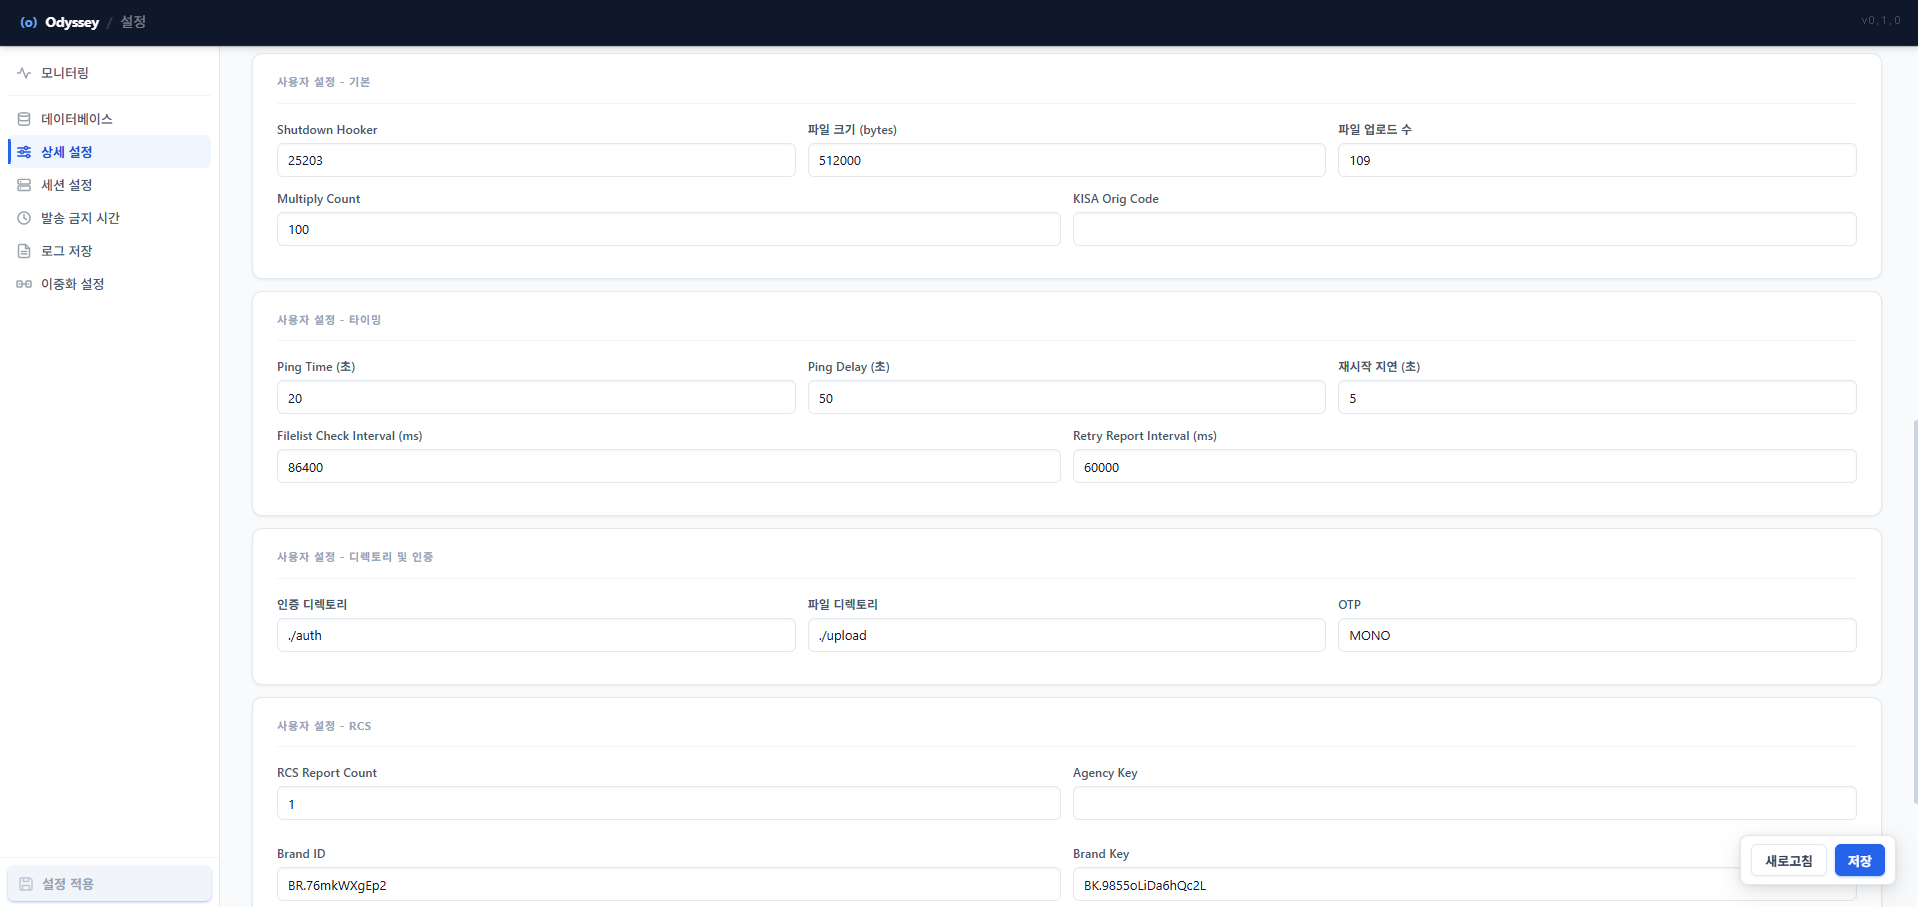Click the log save document icon

click(x=24, y=251)
